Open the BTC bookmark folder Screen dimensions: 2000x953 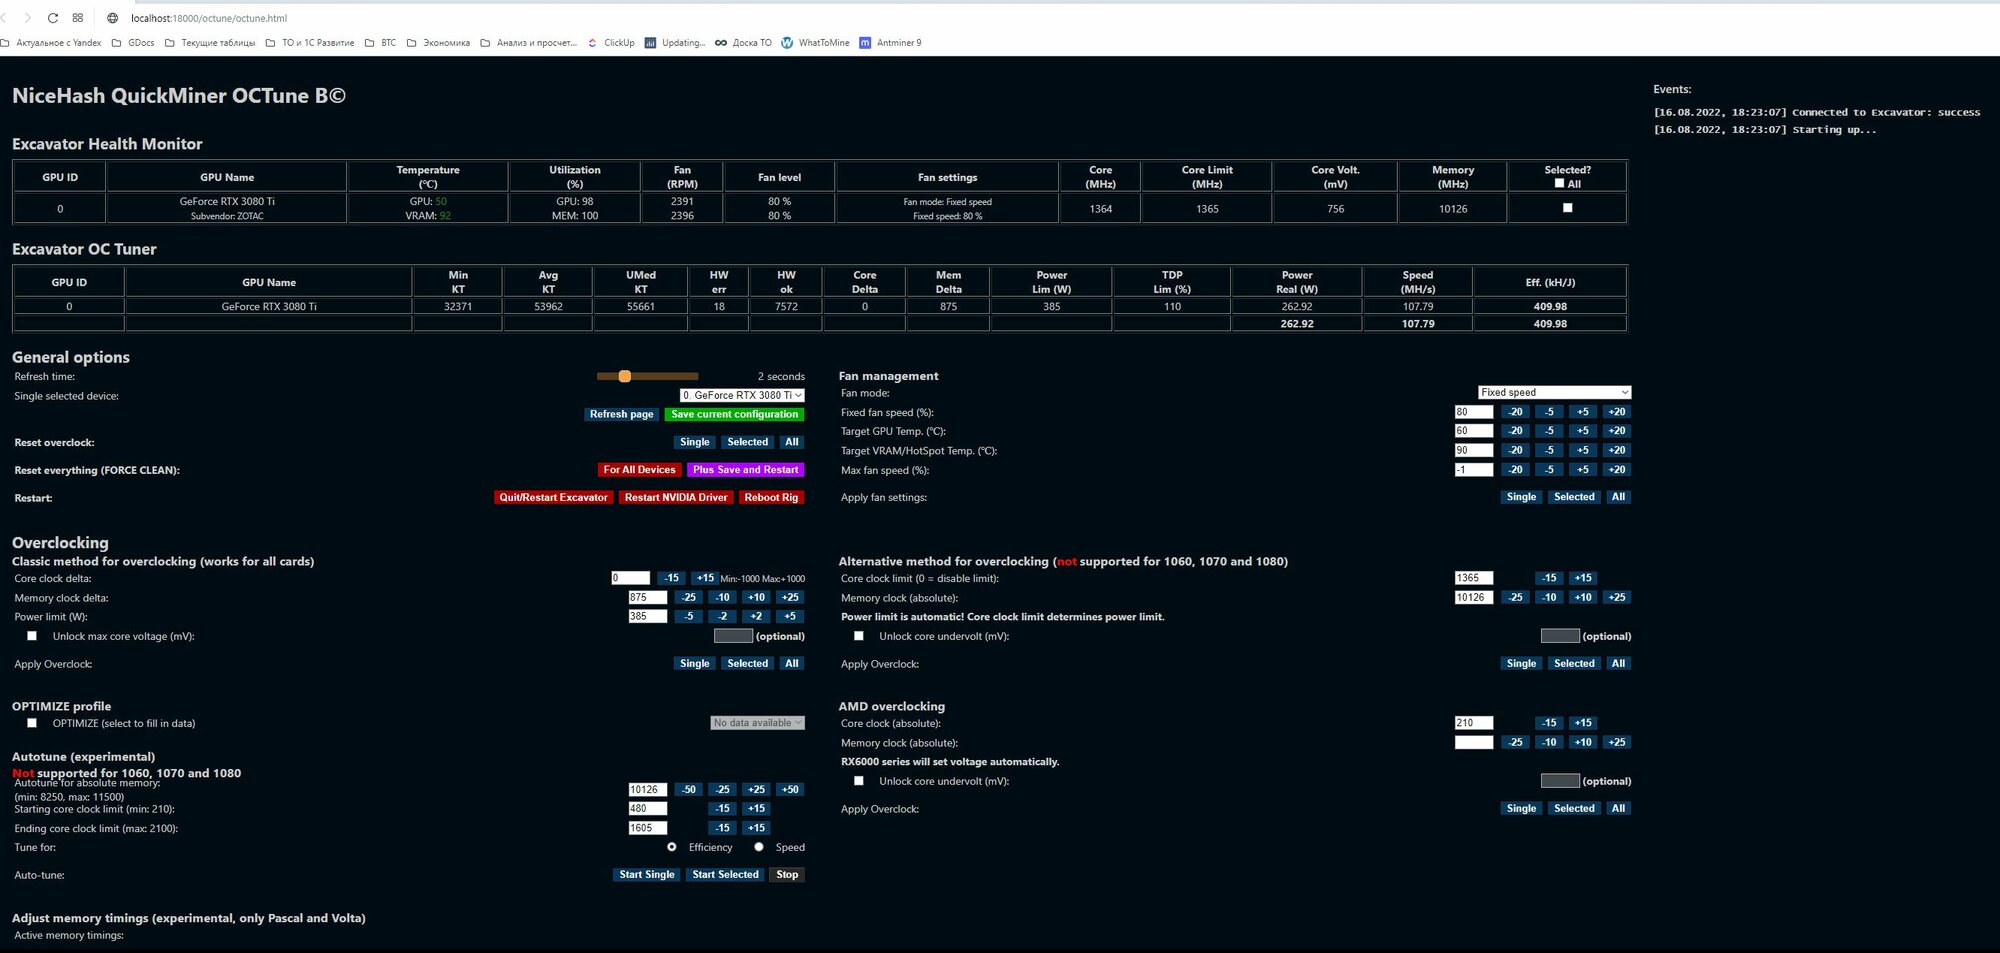[380, 43]
